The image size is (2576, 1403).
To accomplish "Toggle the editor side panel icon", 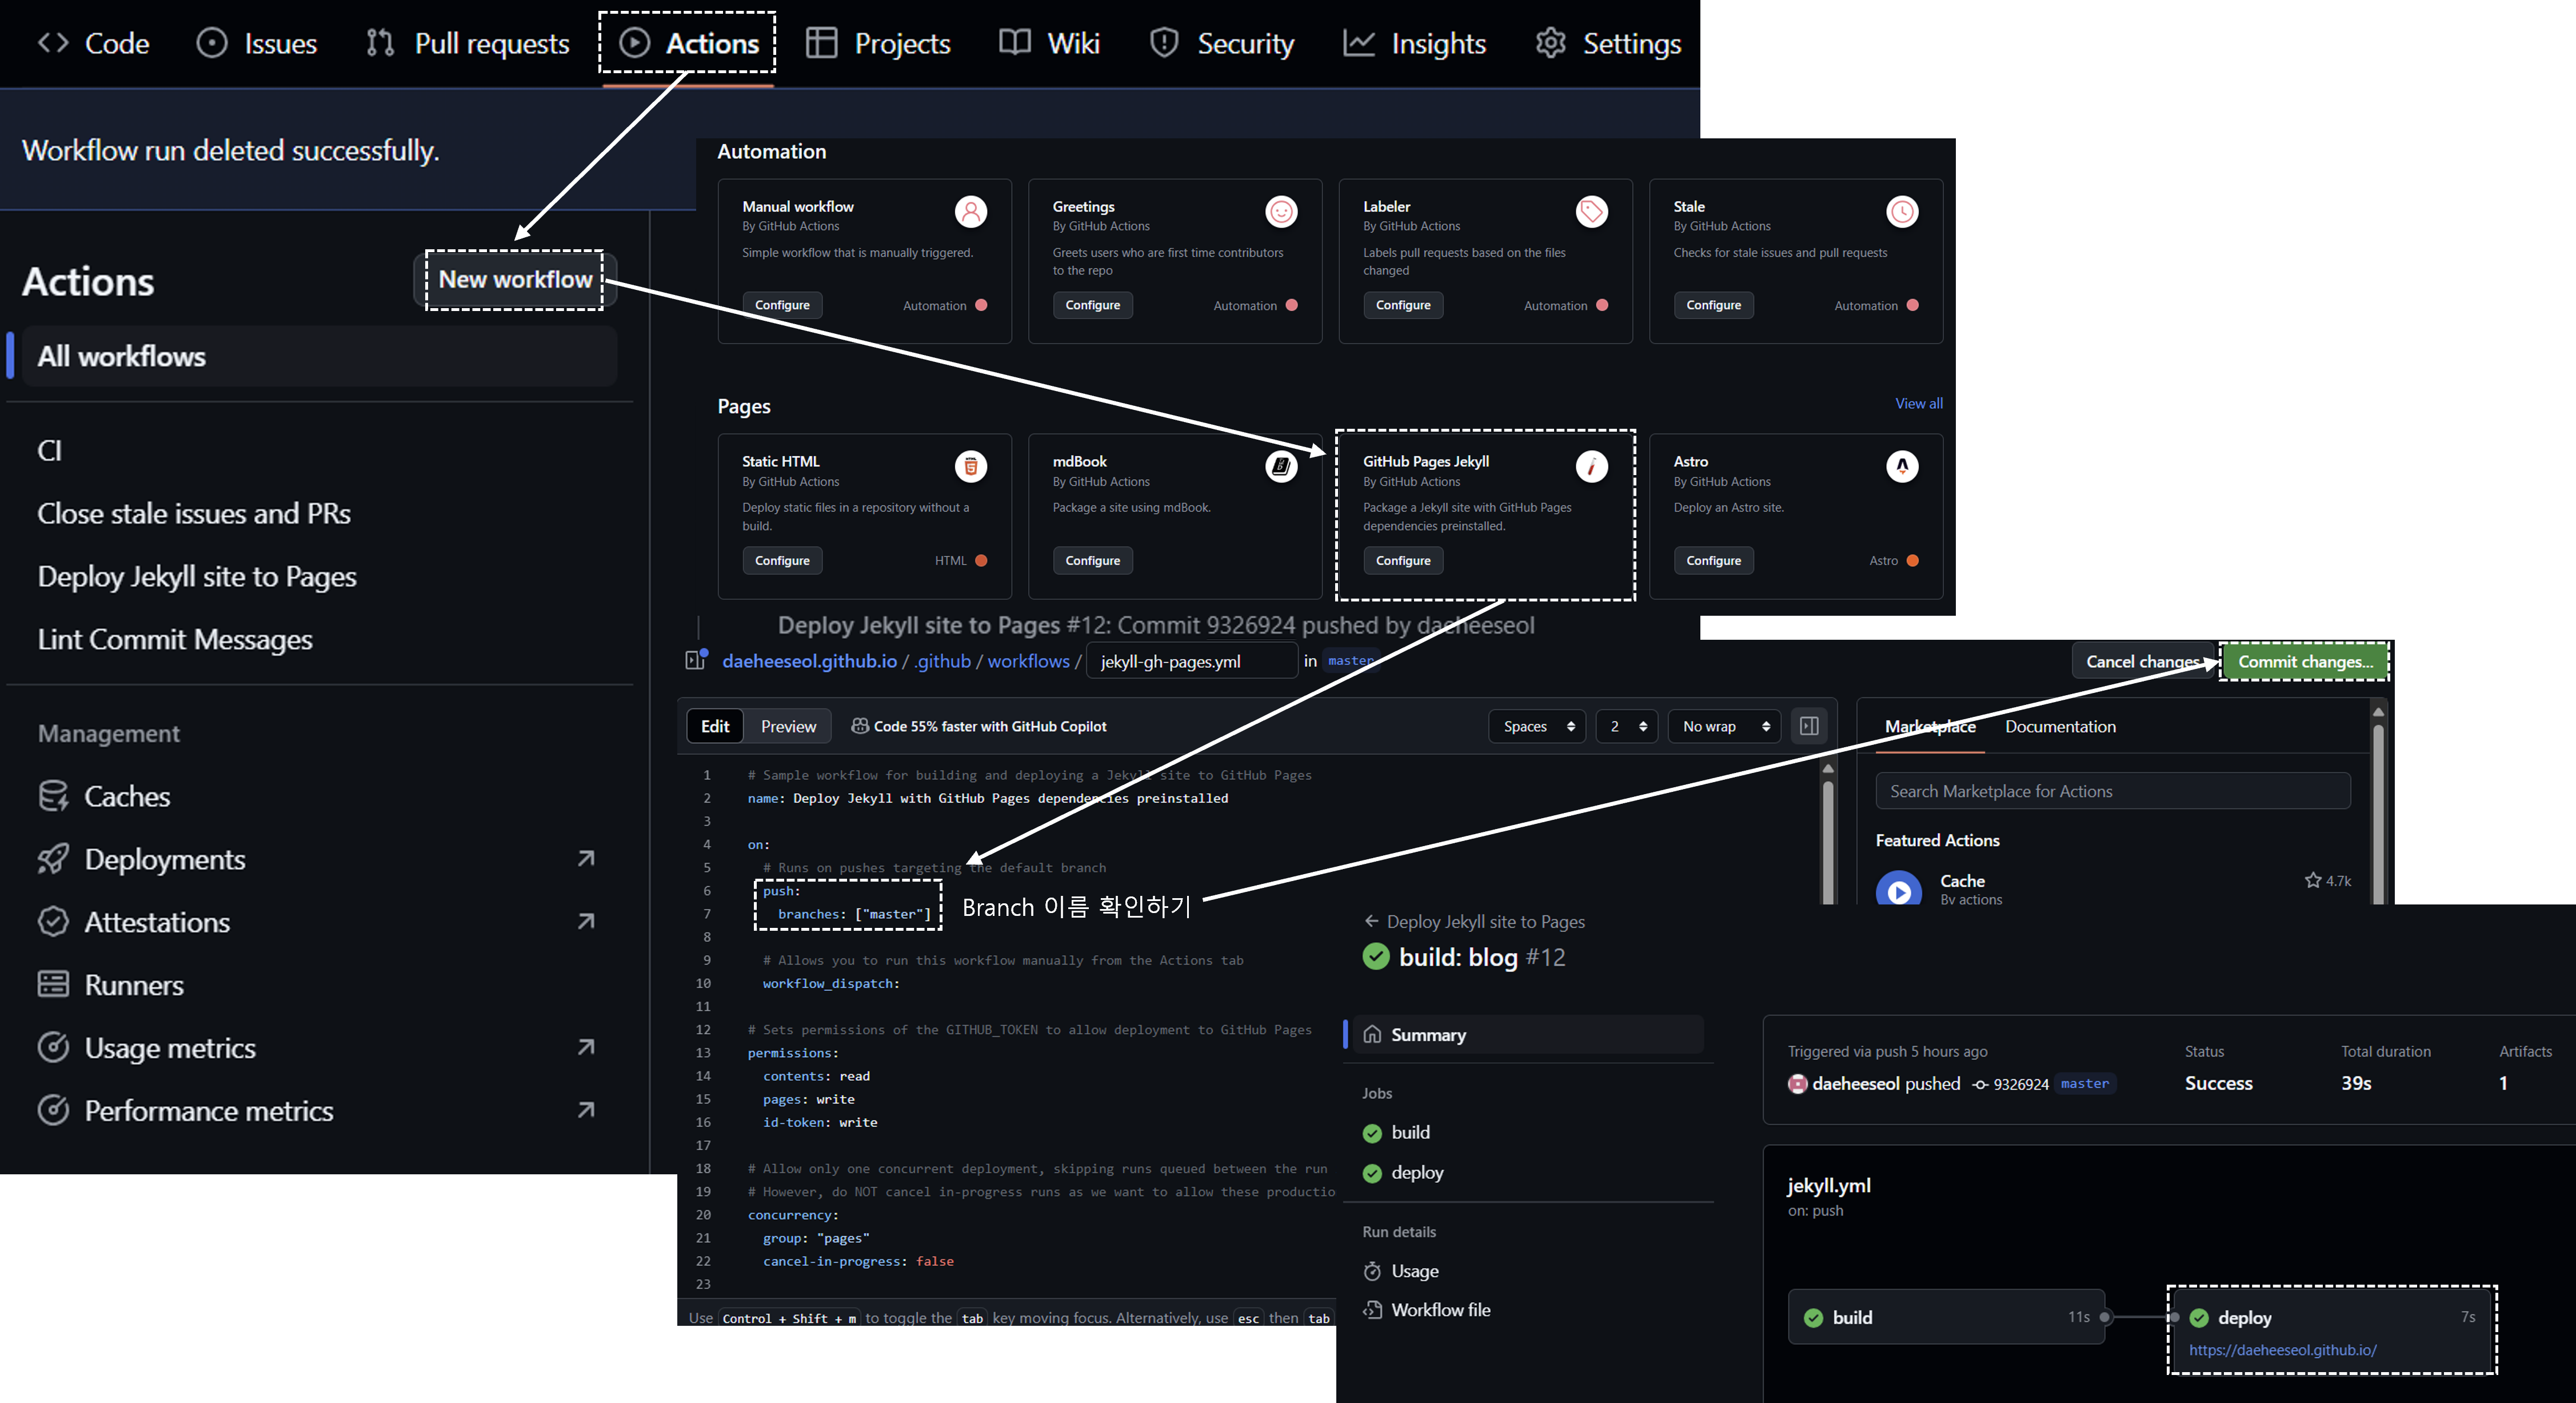I will point(1808,726).
